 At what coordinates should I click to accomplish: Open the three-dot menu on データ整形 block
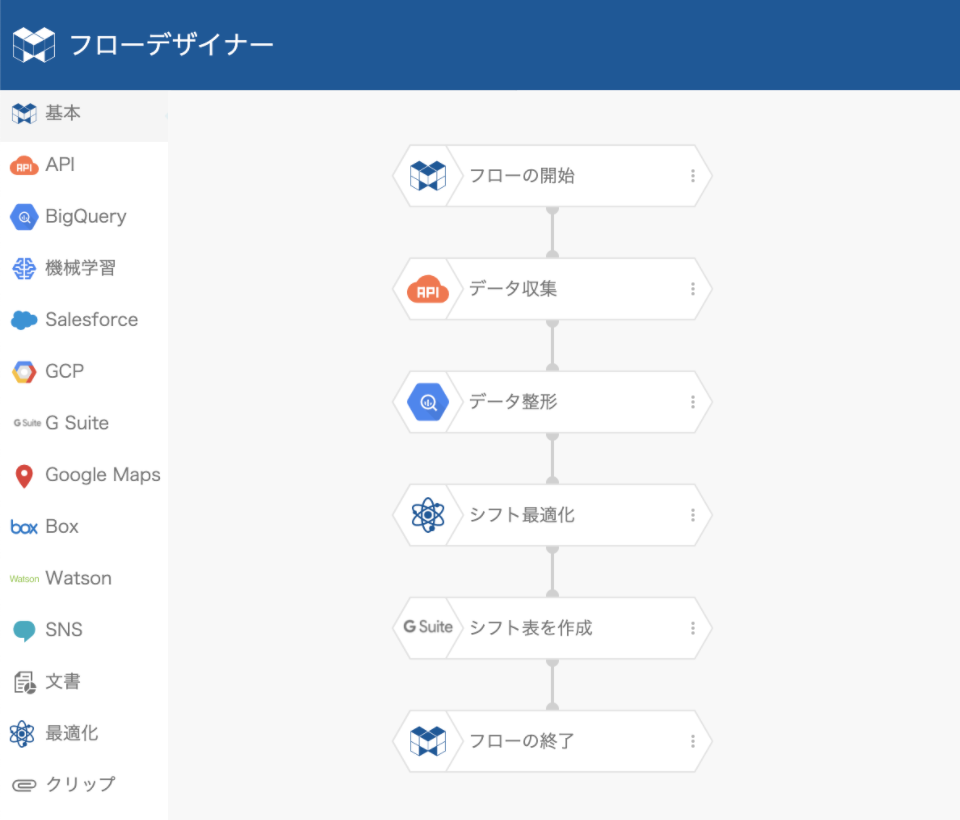tap(692, 402)
